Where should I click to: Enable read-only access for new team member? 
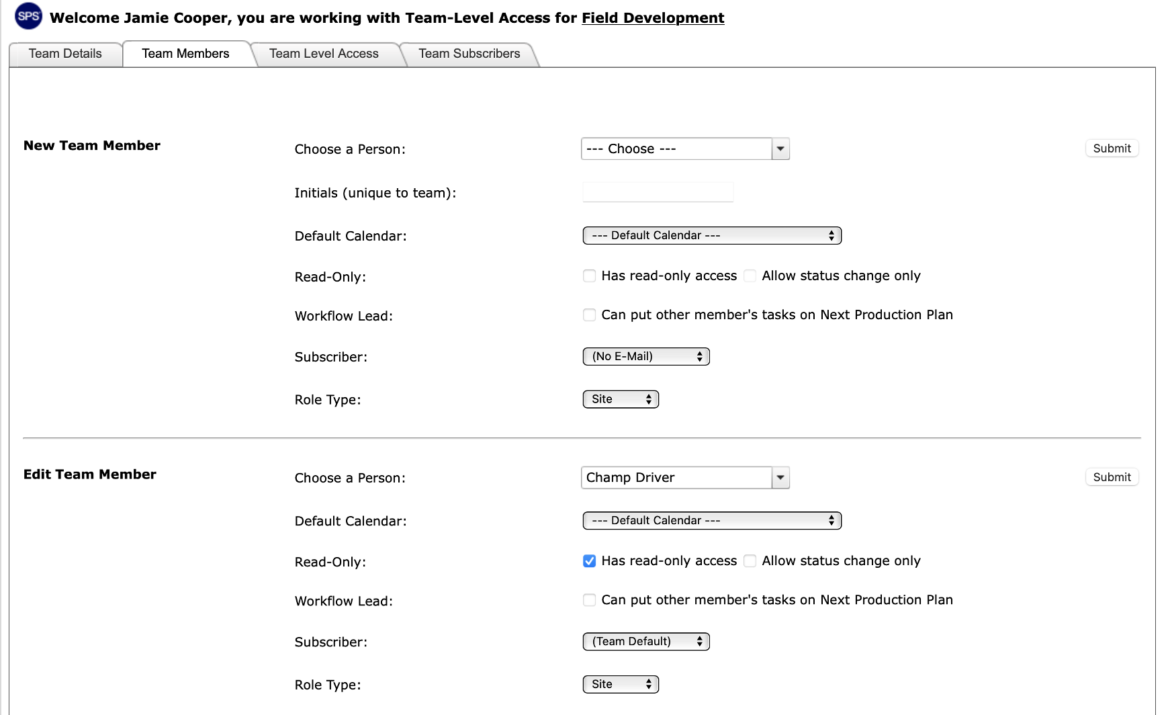[x=589, y=276]
